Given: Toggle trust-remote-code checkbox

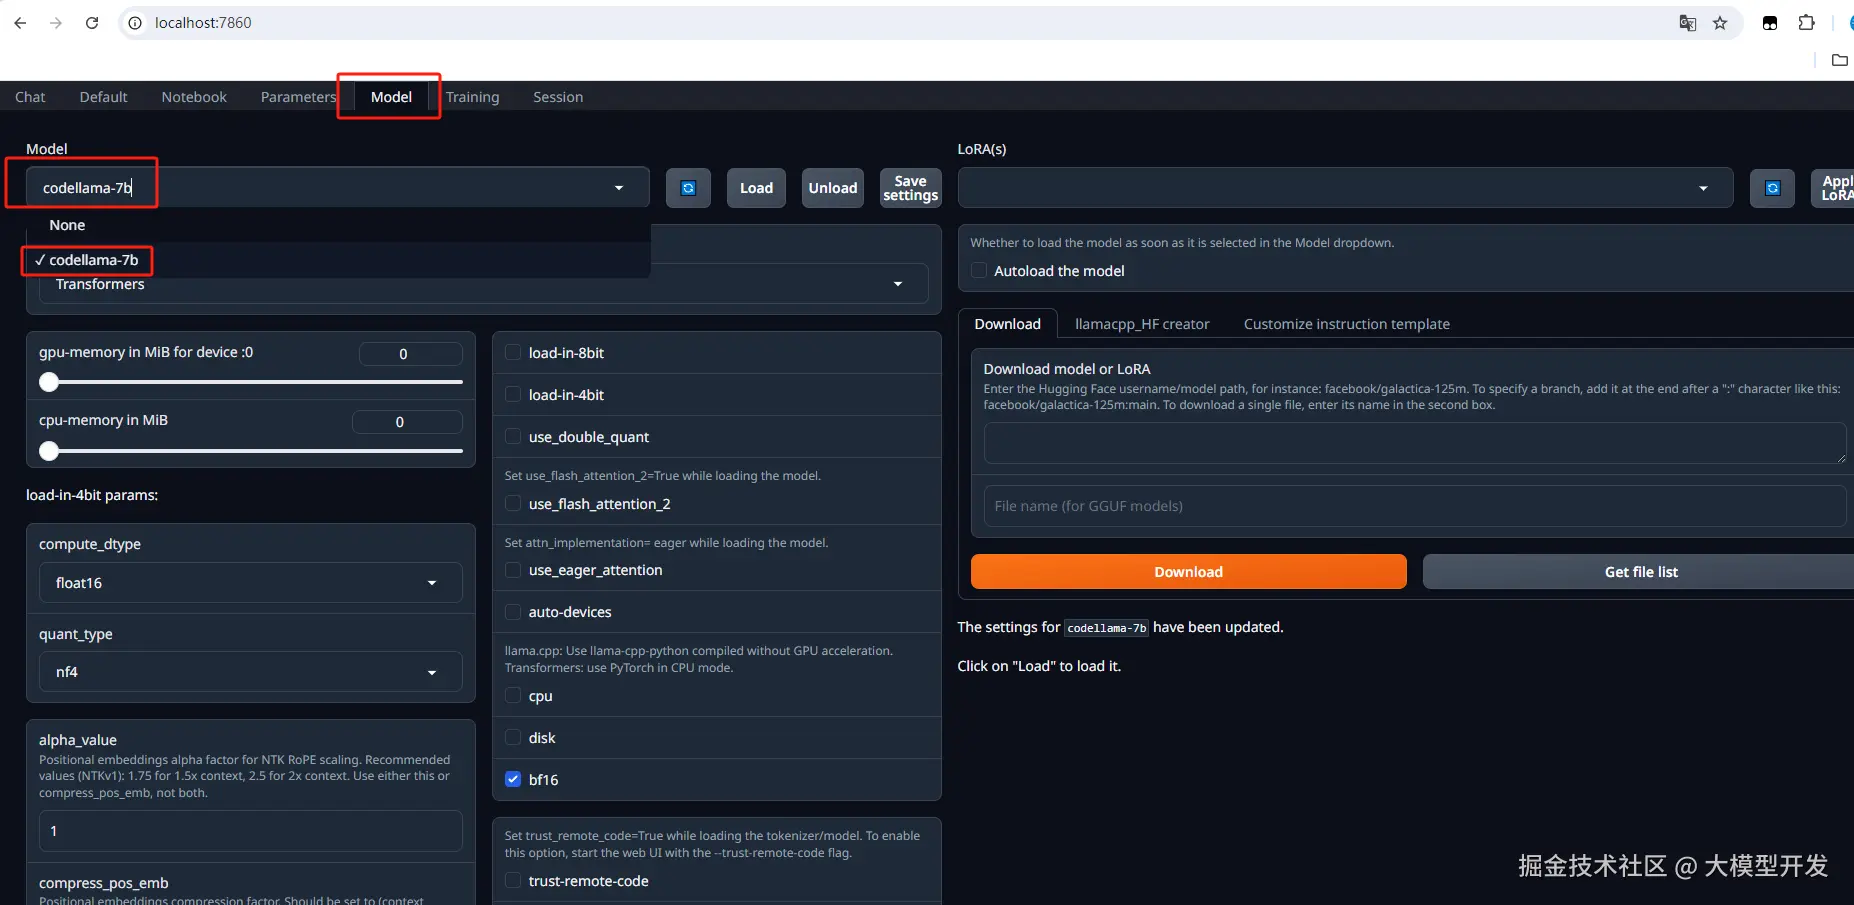Looking at the screenshot, I should click(x=513, y=881).
